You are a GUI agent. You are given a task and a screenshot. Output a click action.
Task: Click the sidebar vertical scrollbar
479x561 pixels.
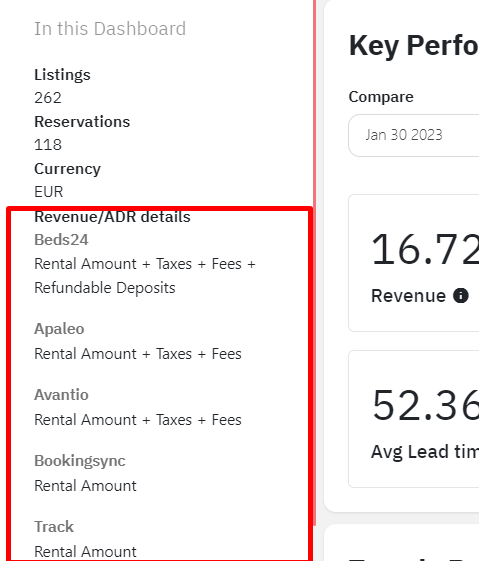pos(314,263)
